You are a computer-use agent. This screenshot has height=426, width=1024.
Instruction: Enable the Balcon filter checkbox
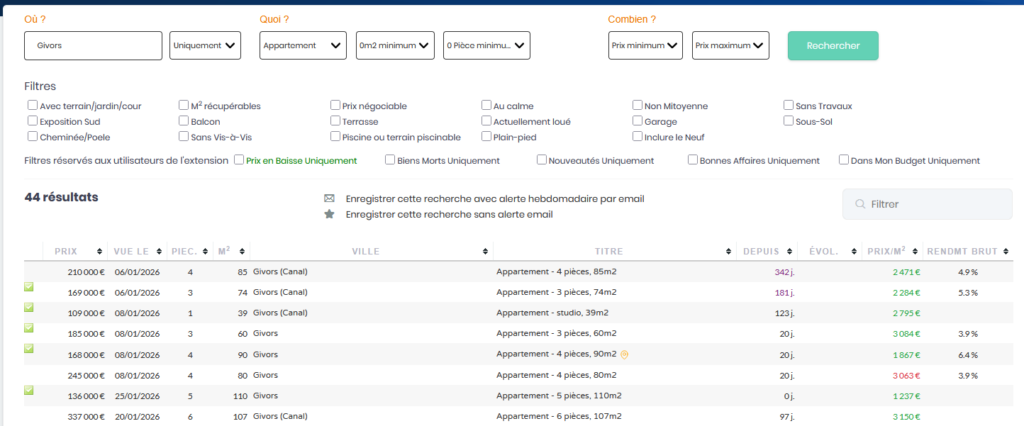click(x=184, y=121)
